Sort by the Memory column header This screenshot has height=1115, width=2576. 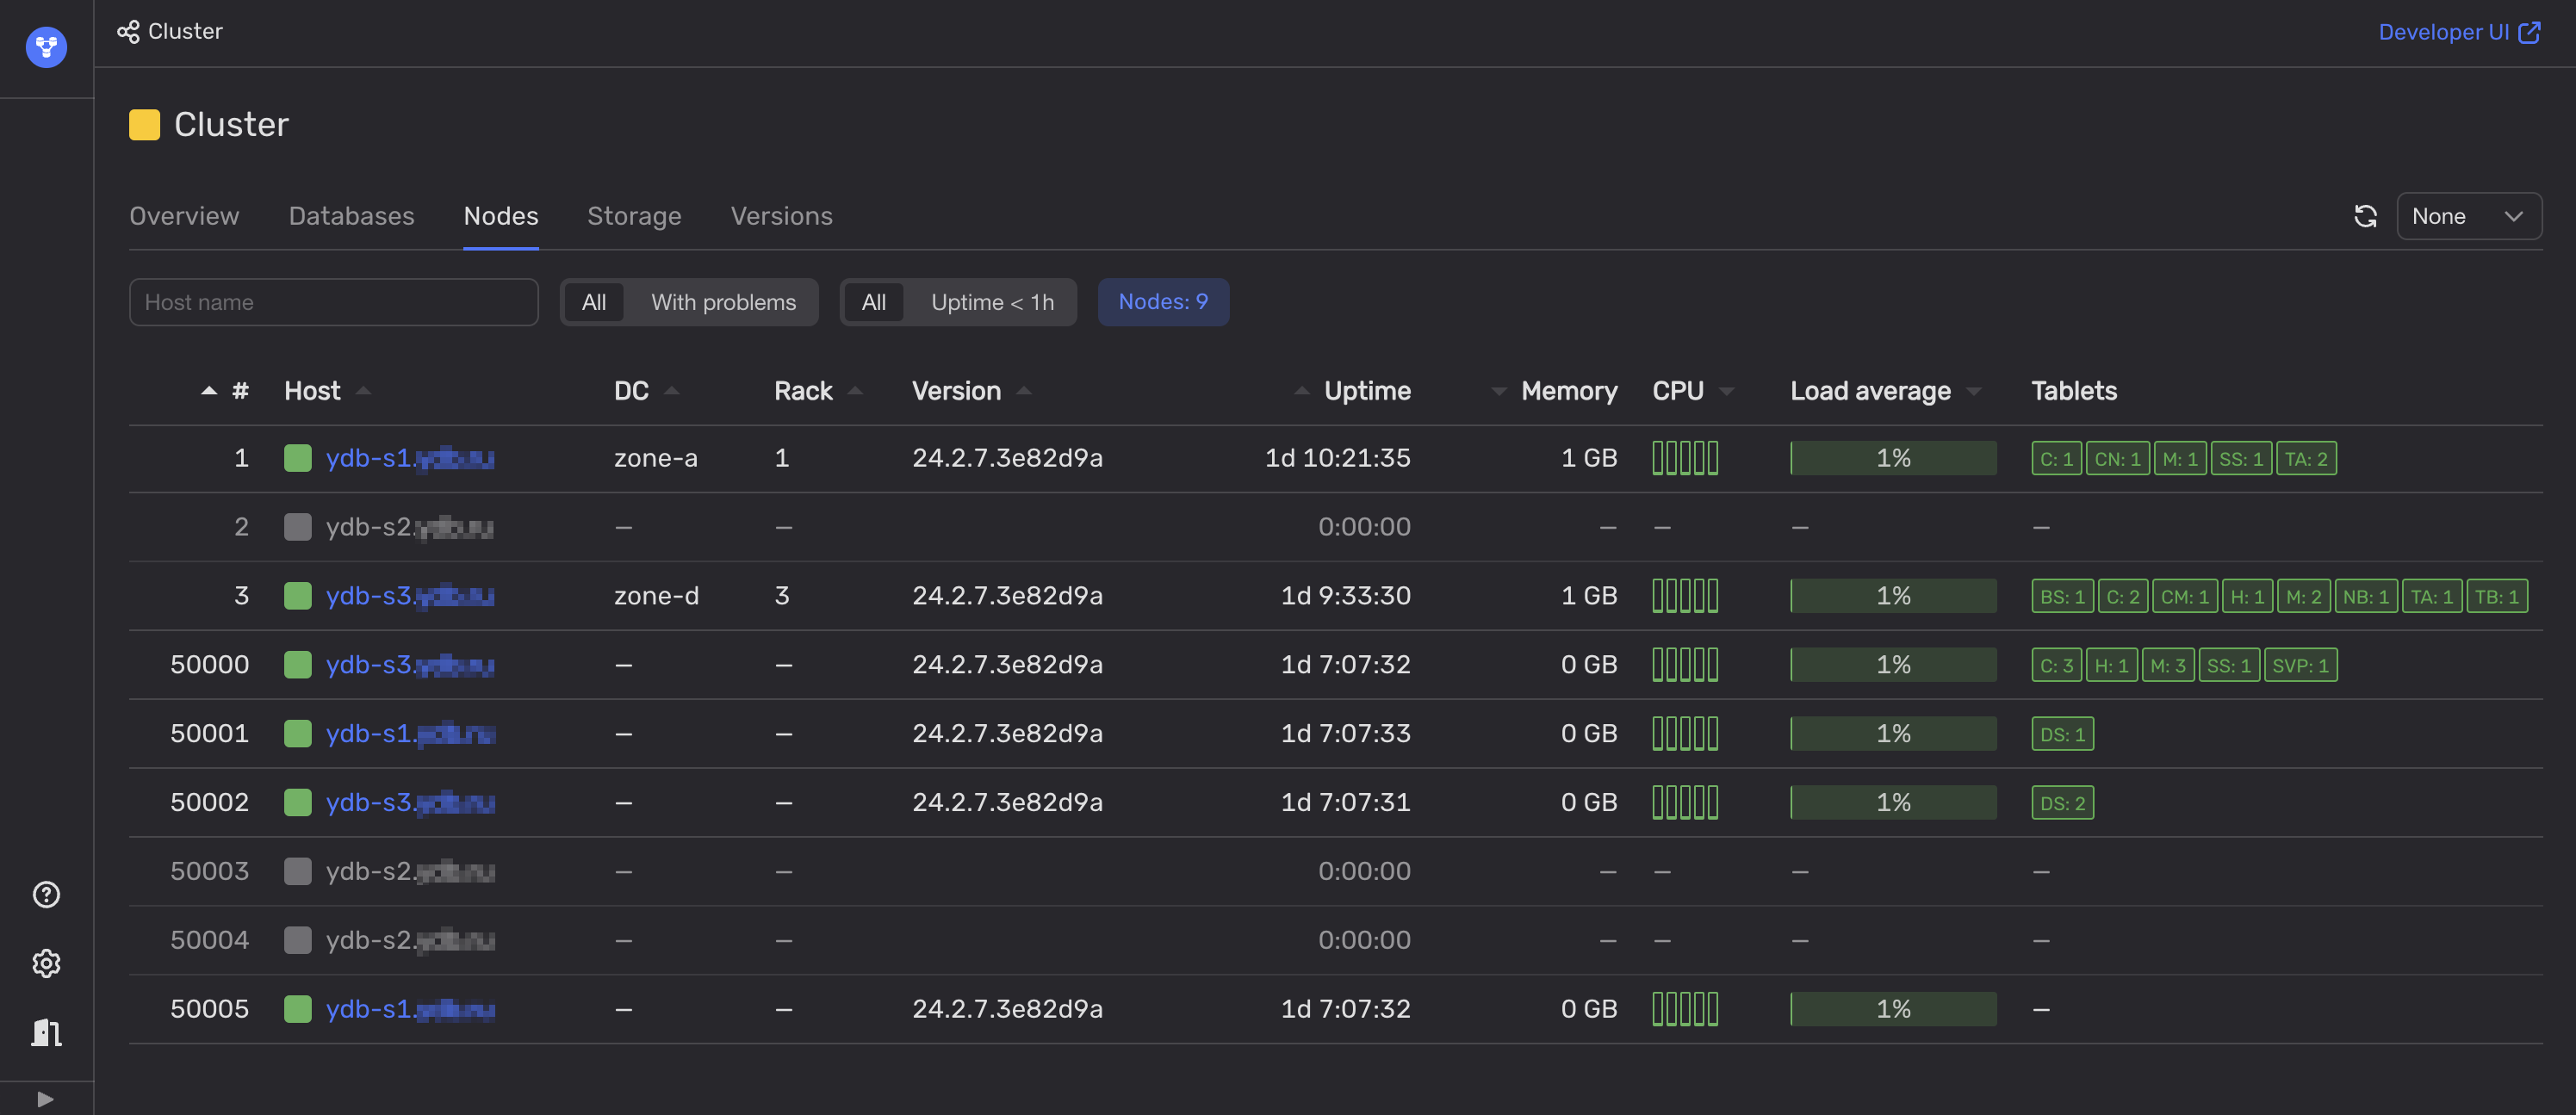pos(1568,391)
